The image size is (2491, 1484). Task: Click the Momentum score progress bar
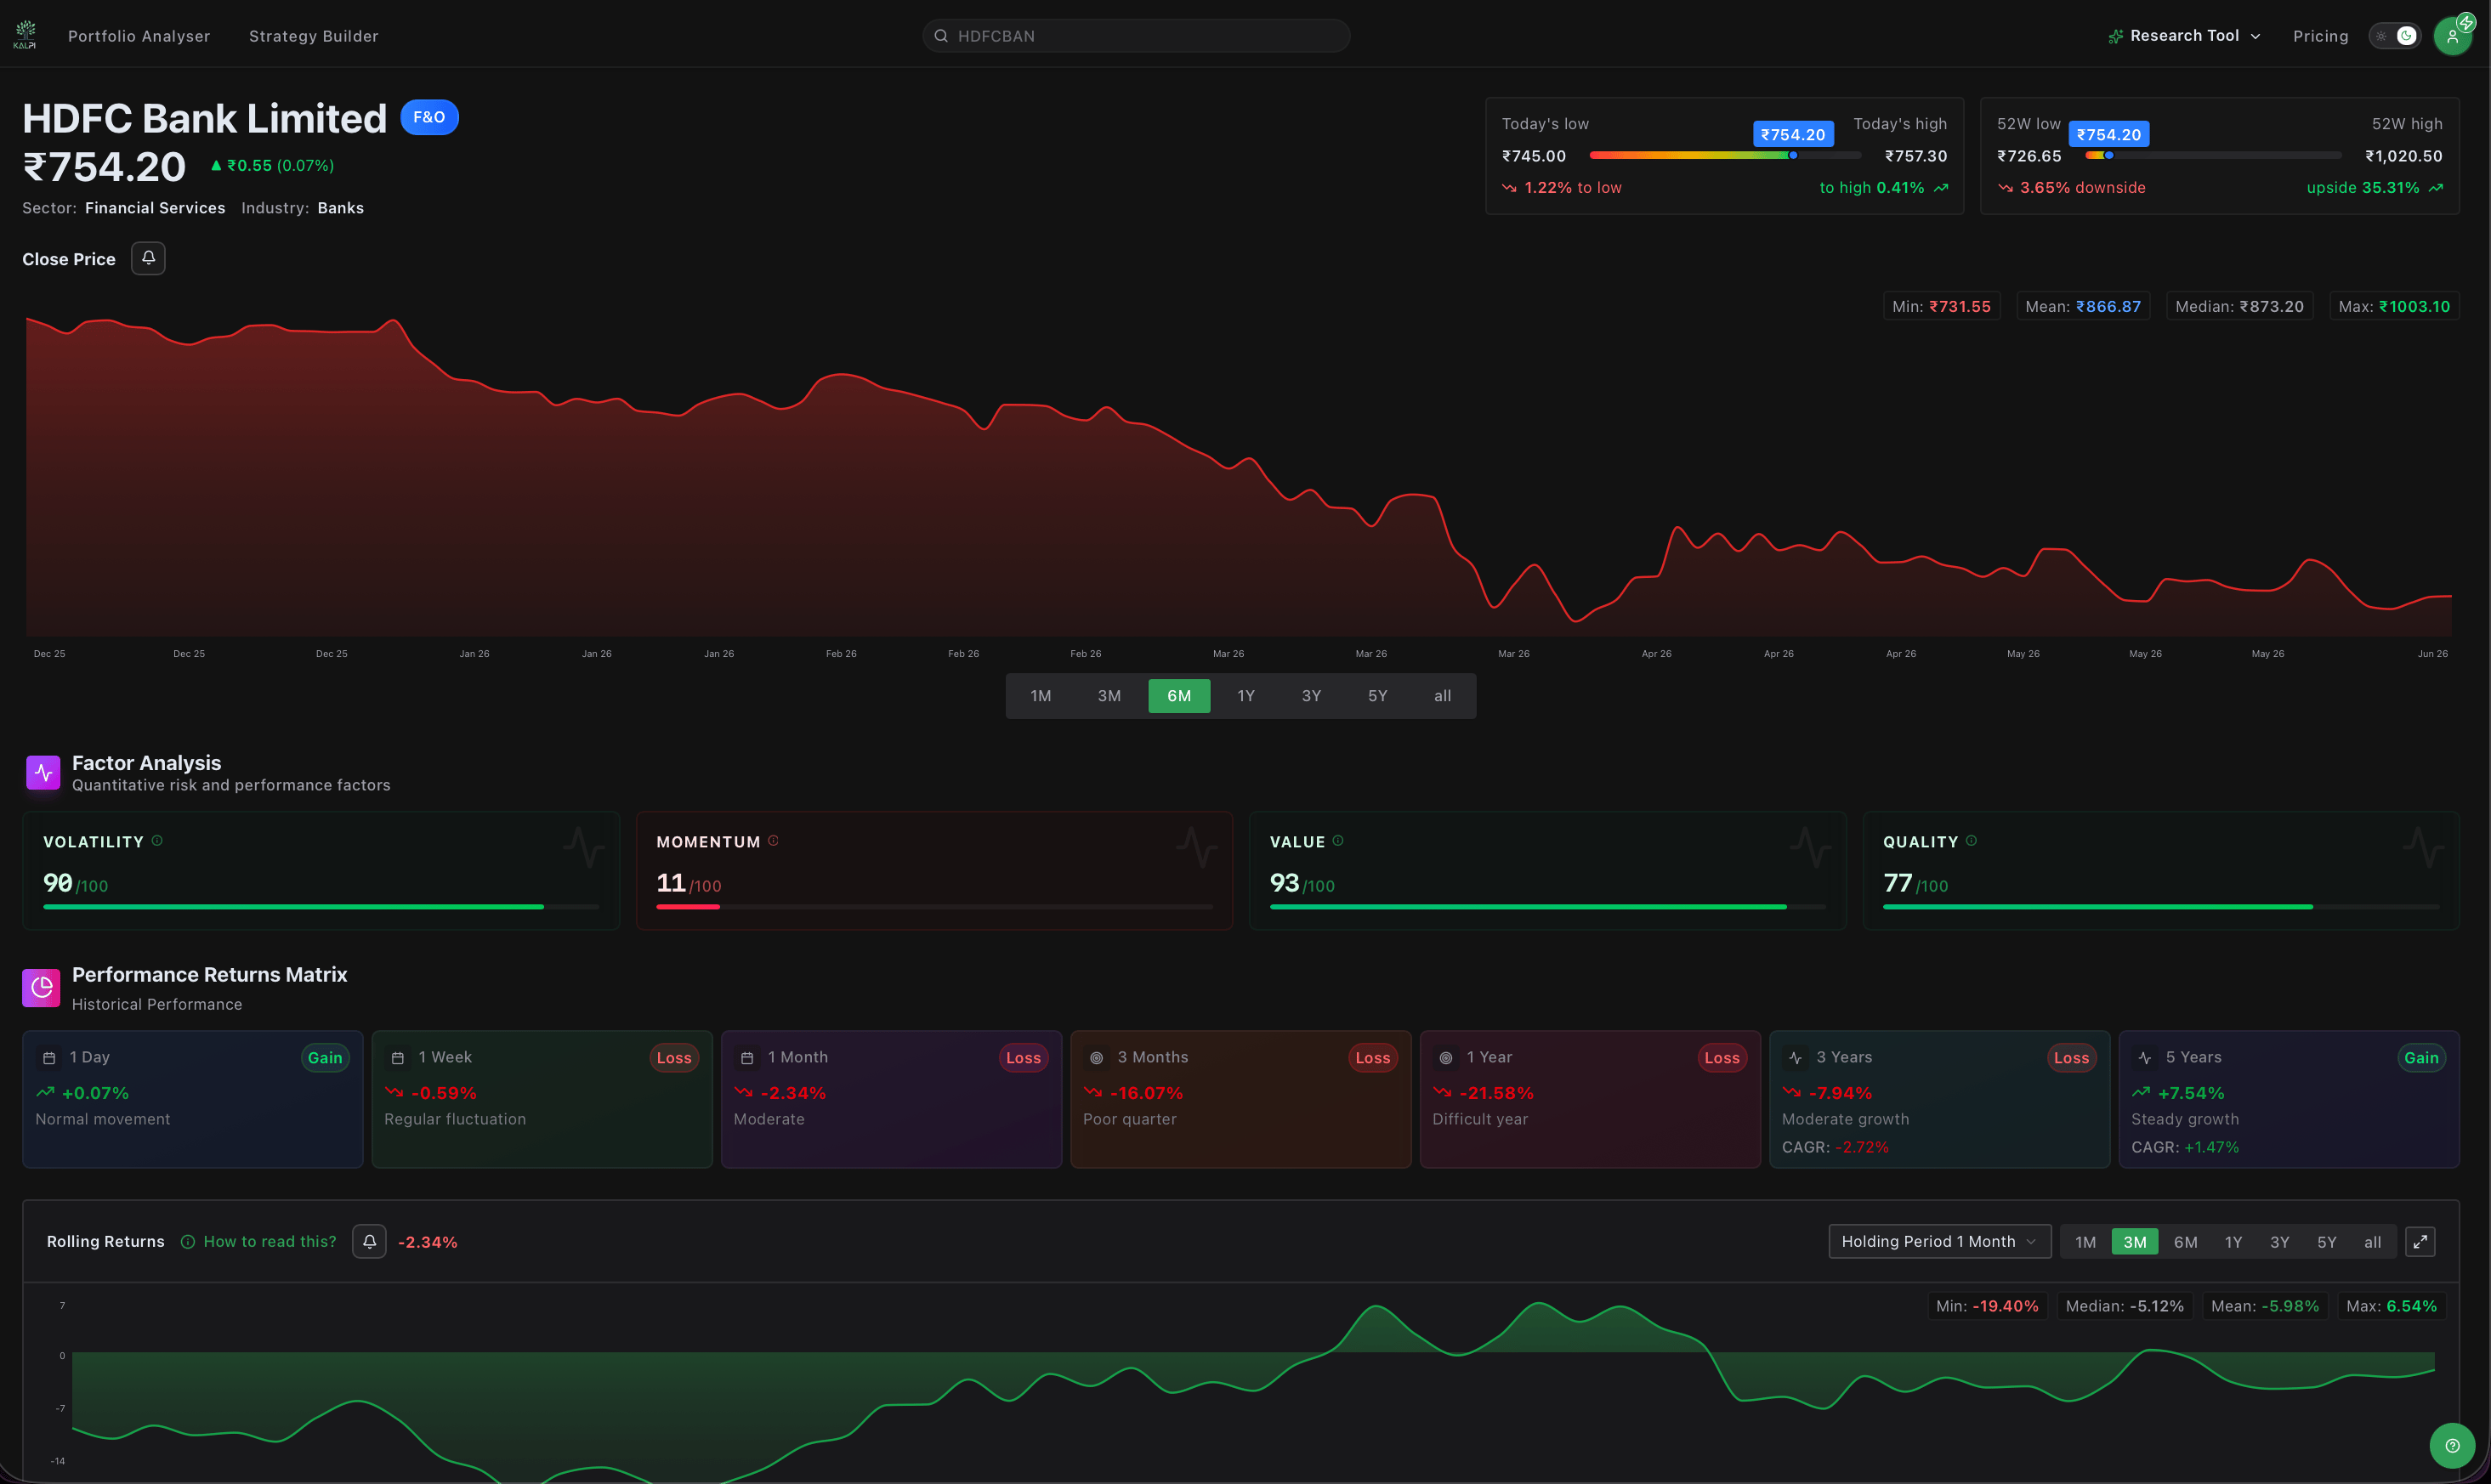934,906
